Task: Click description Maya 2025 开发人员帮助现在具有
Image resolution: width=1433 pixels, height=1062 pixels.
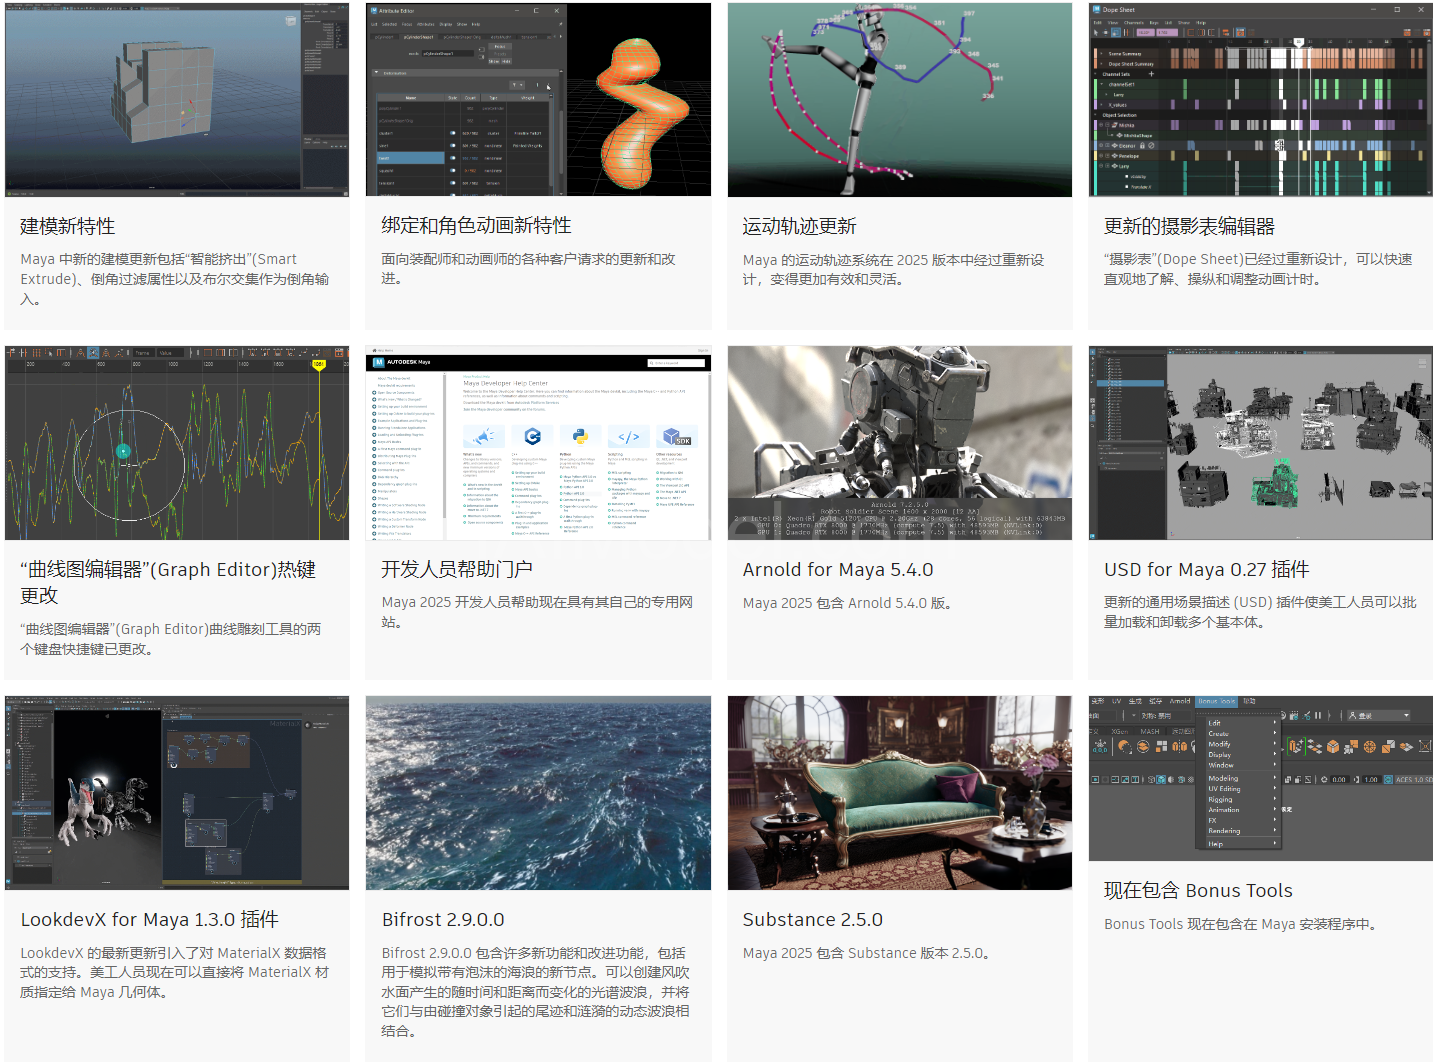Action: pos(537,612)
